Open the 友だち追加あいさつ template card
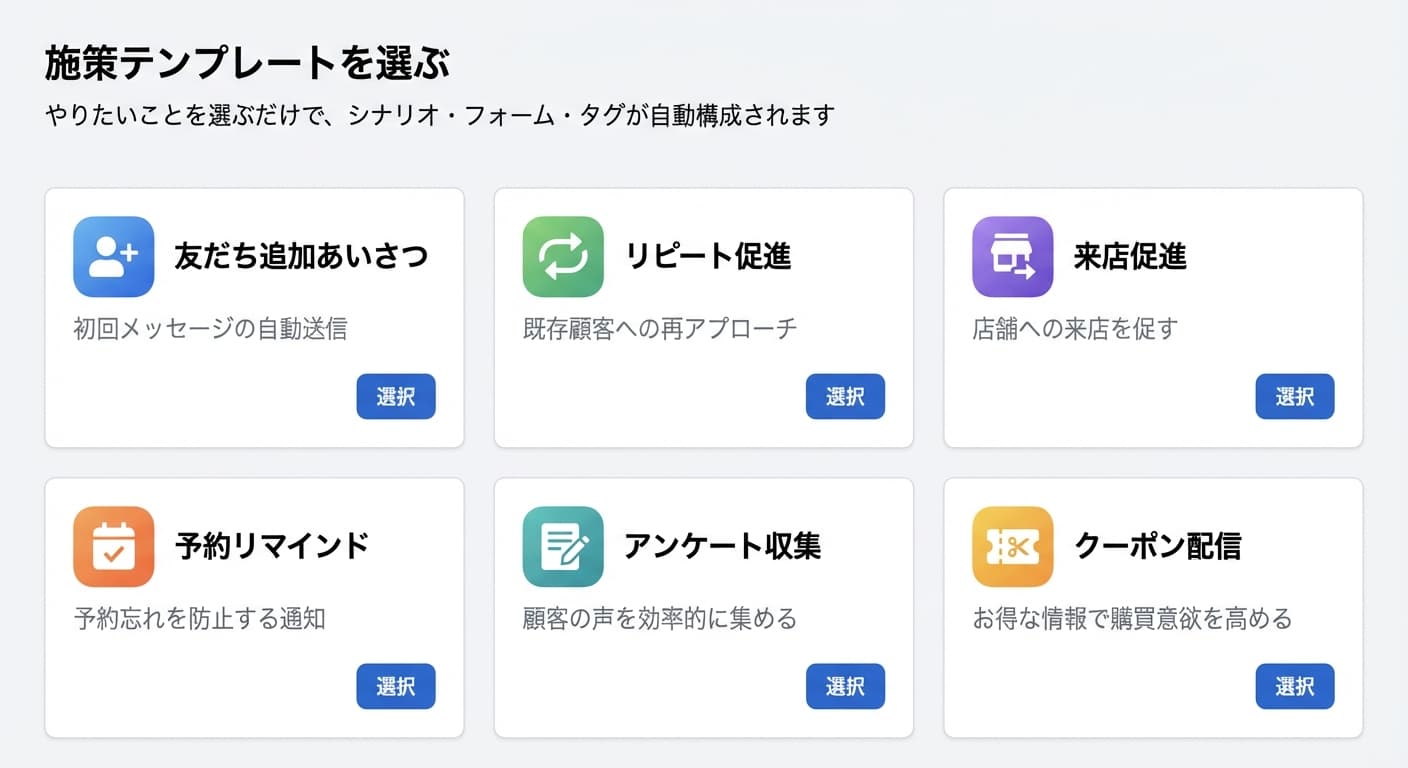The height and width of the screenshot is (768, 1408). pyautogui.click(x=253, y=317)
